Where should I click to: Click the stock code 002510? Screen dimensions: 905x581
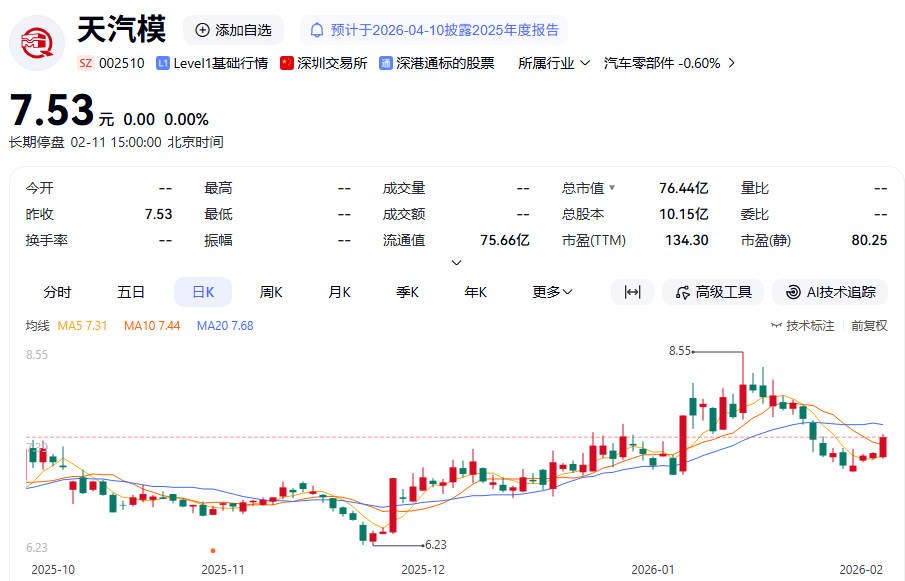pos(122,63)
